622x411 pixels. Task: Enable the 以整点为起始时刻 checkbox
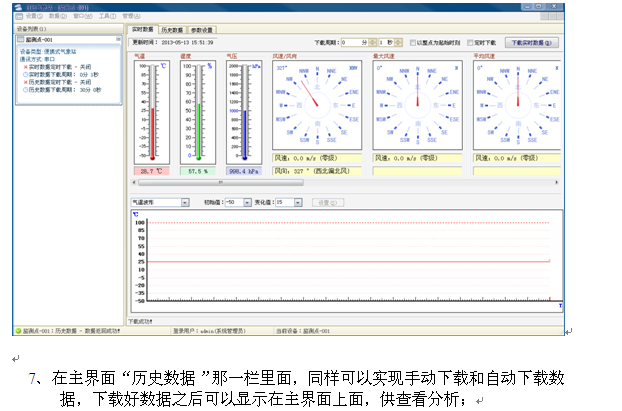tap(412, 43)
